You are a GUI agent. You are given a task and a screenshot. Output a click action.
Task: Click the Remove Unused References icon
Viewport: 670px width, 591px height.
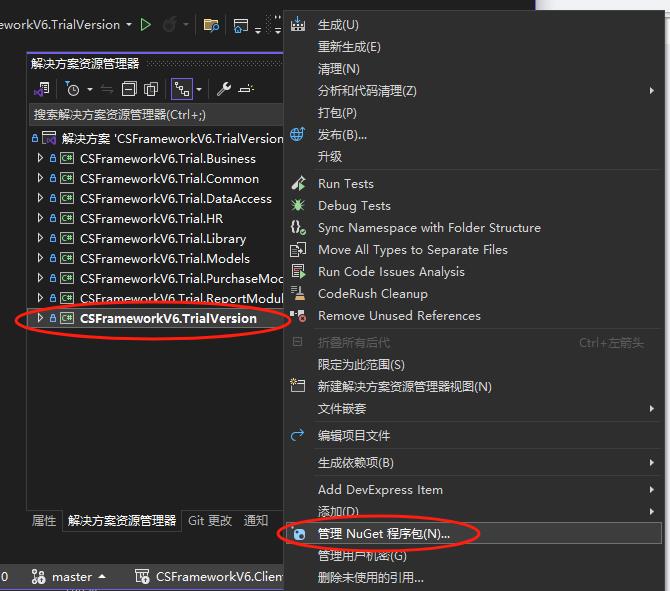coord(298,315)
